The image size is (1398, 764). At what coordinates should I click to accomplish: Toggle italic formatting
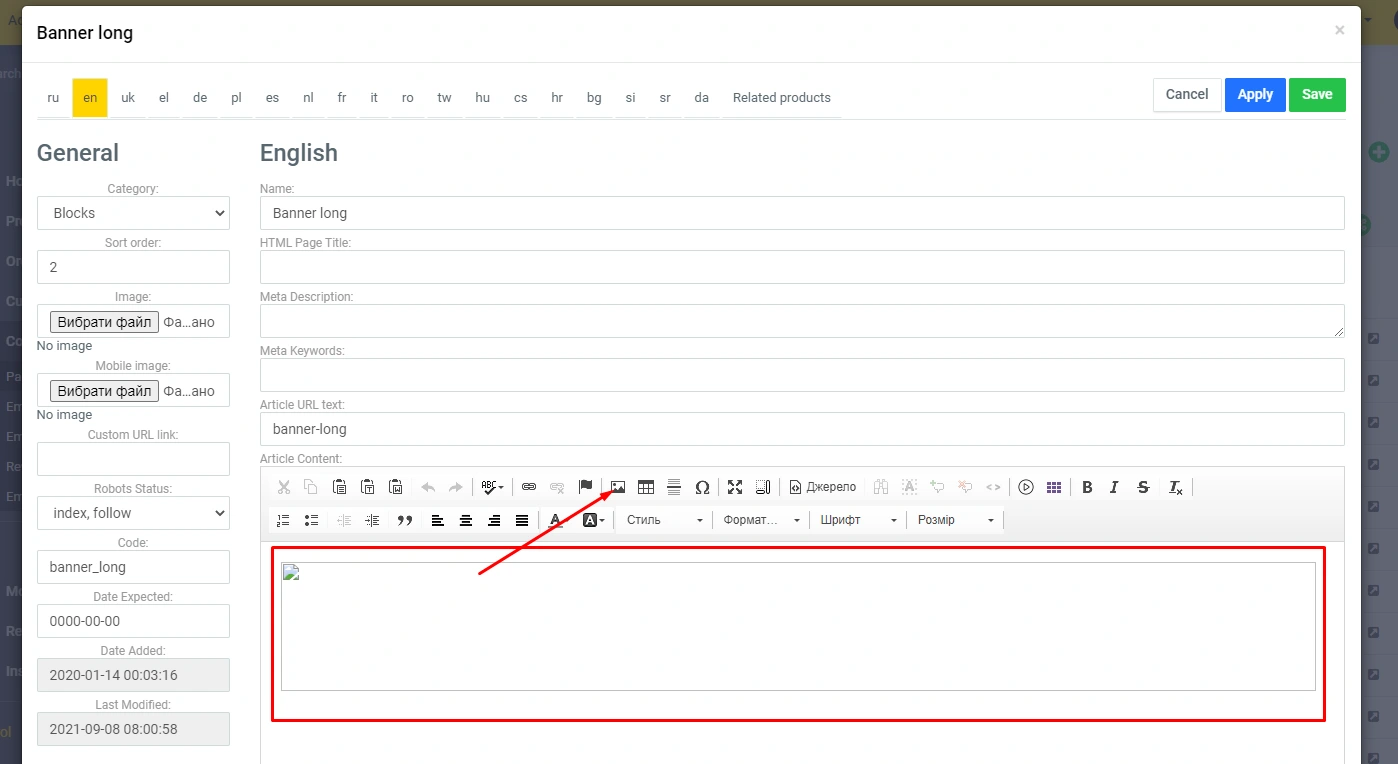(1114, 487)
